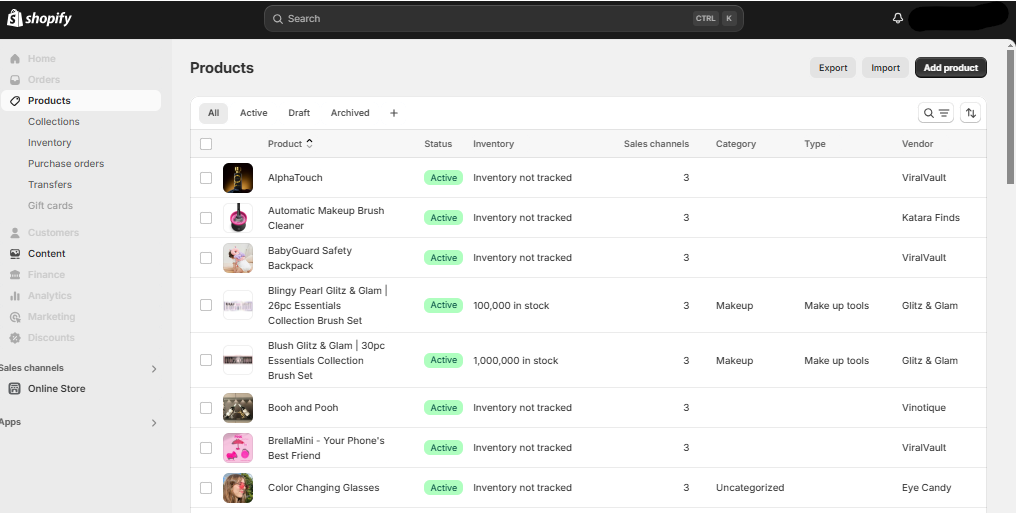Click the magnifier icon in the search bar

277,19
